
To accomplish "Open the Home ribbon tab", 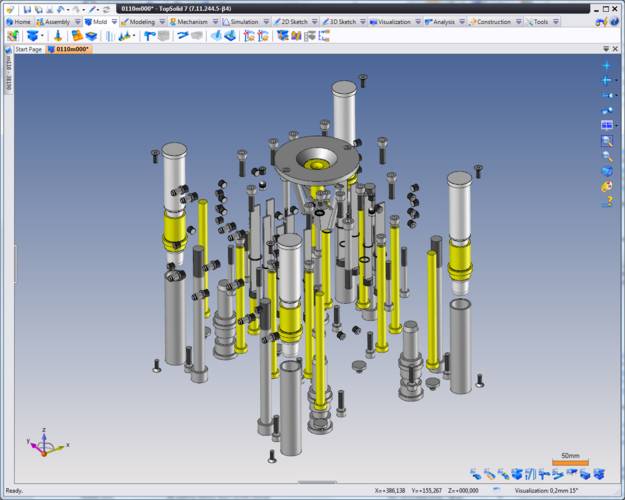I will (21, 21).
